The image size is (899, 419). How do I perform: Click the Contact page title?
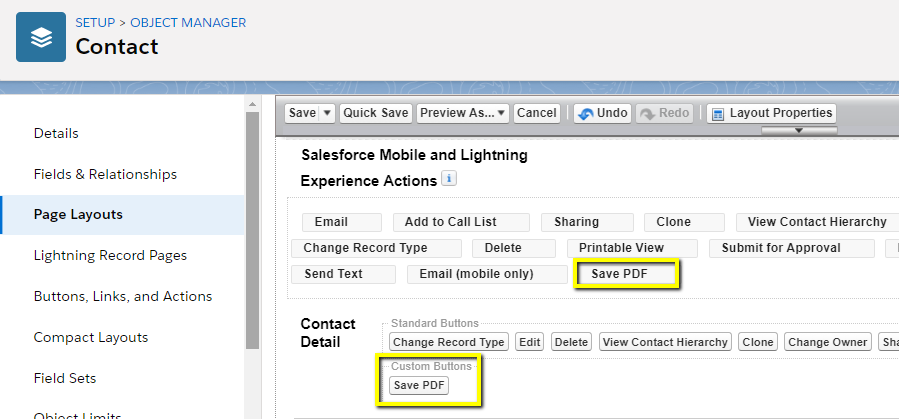[117, 47]
